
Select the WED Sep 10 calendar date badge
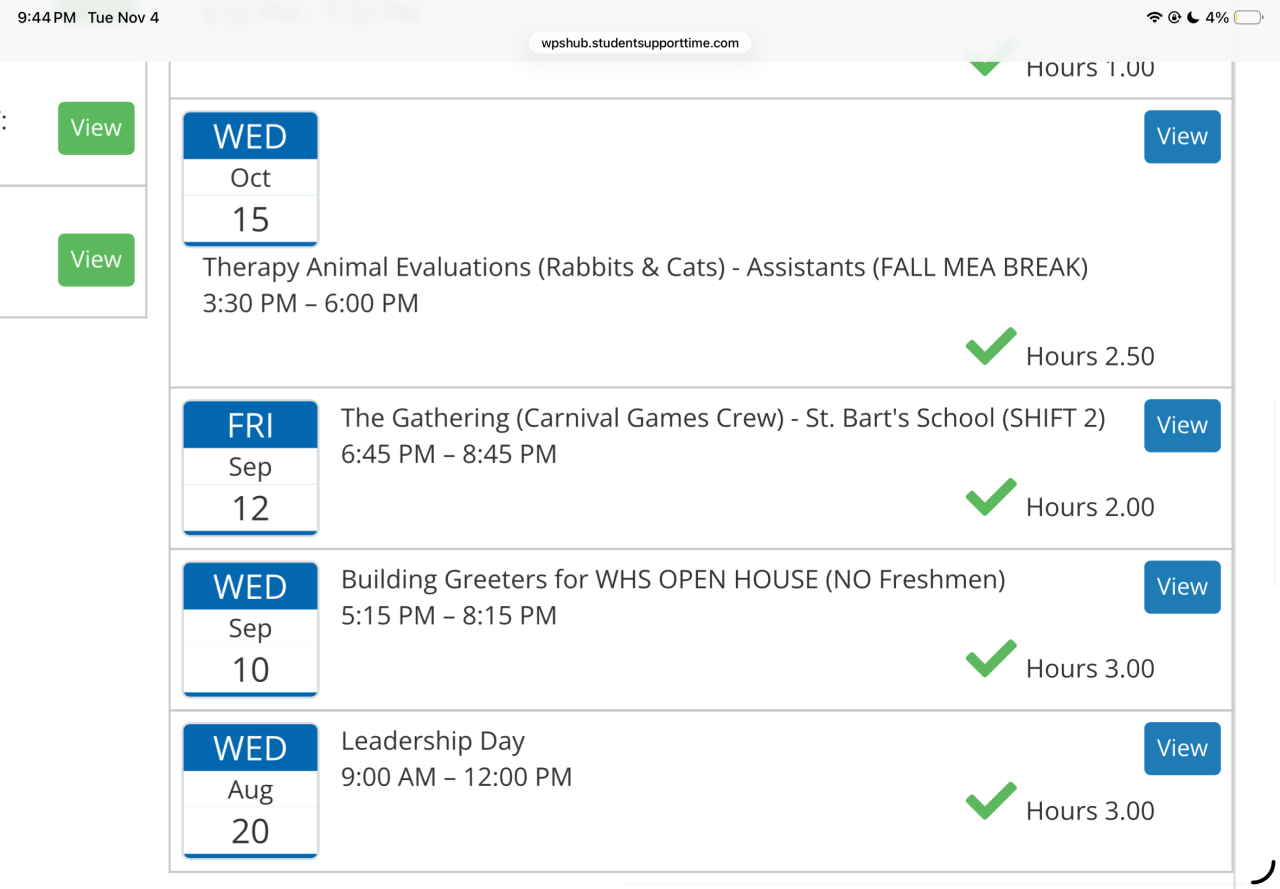(x=250, y=629)
